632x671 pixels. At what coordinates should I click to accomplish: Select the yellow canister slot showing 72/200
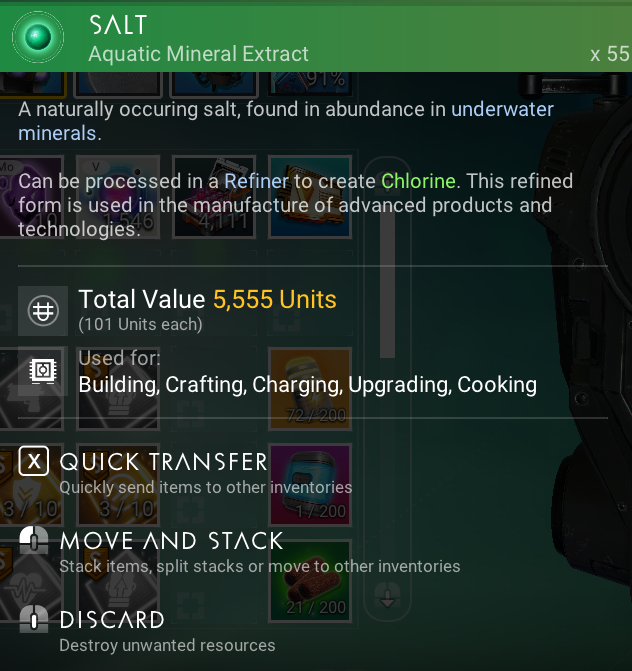310,389
